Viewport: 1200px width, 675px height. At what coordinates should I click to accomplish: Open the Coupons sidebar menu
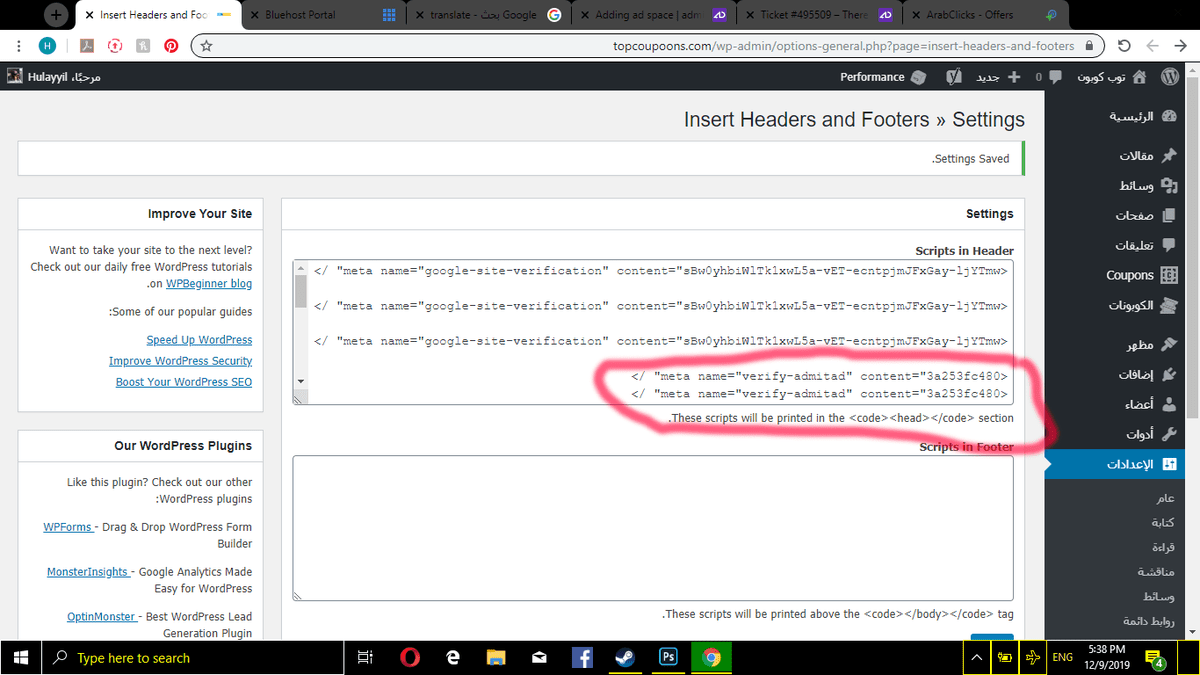[1140, 275]
